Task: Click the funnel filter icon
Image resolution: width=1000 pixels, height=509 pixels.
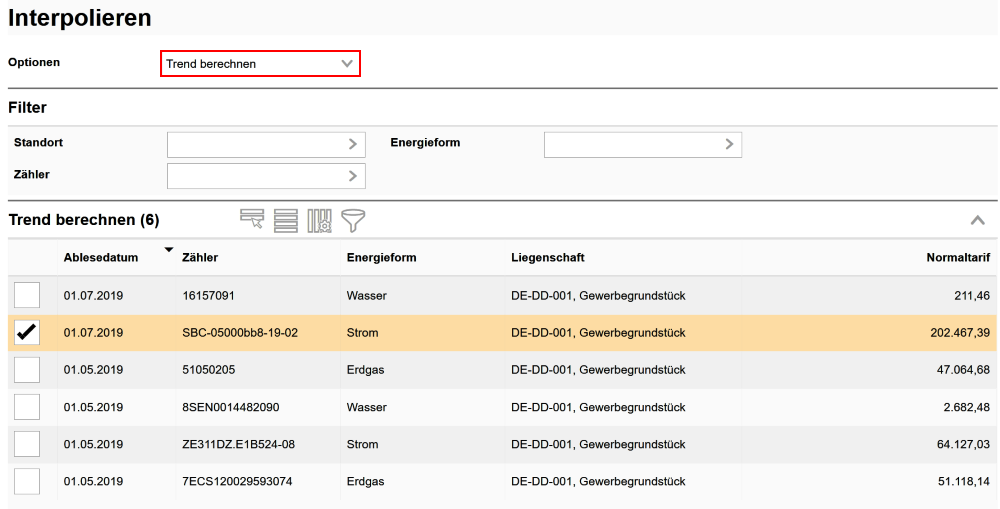Action: pyautogui.click(x=353, y=220)
